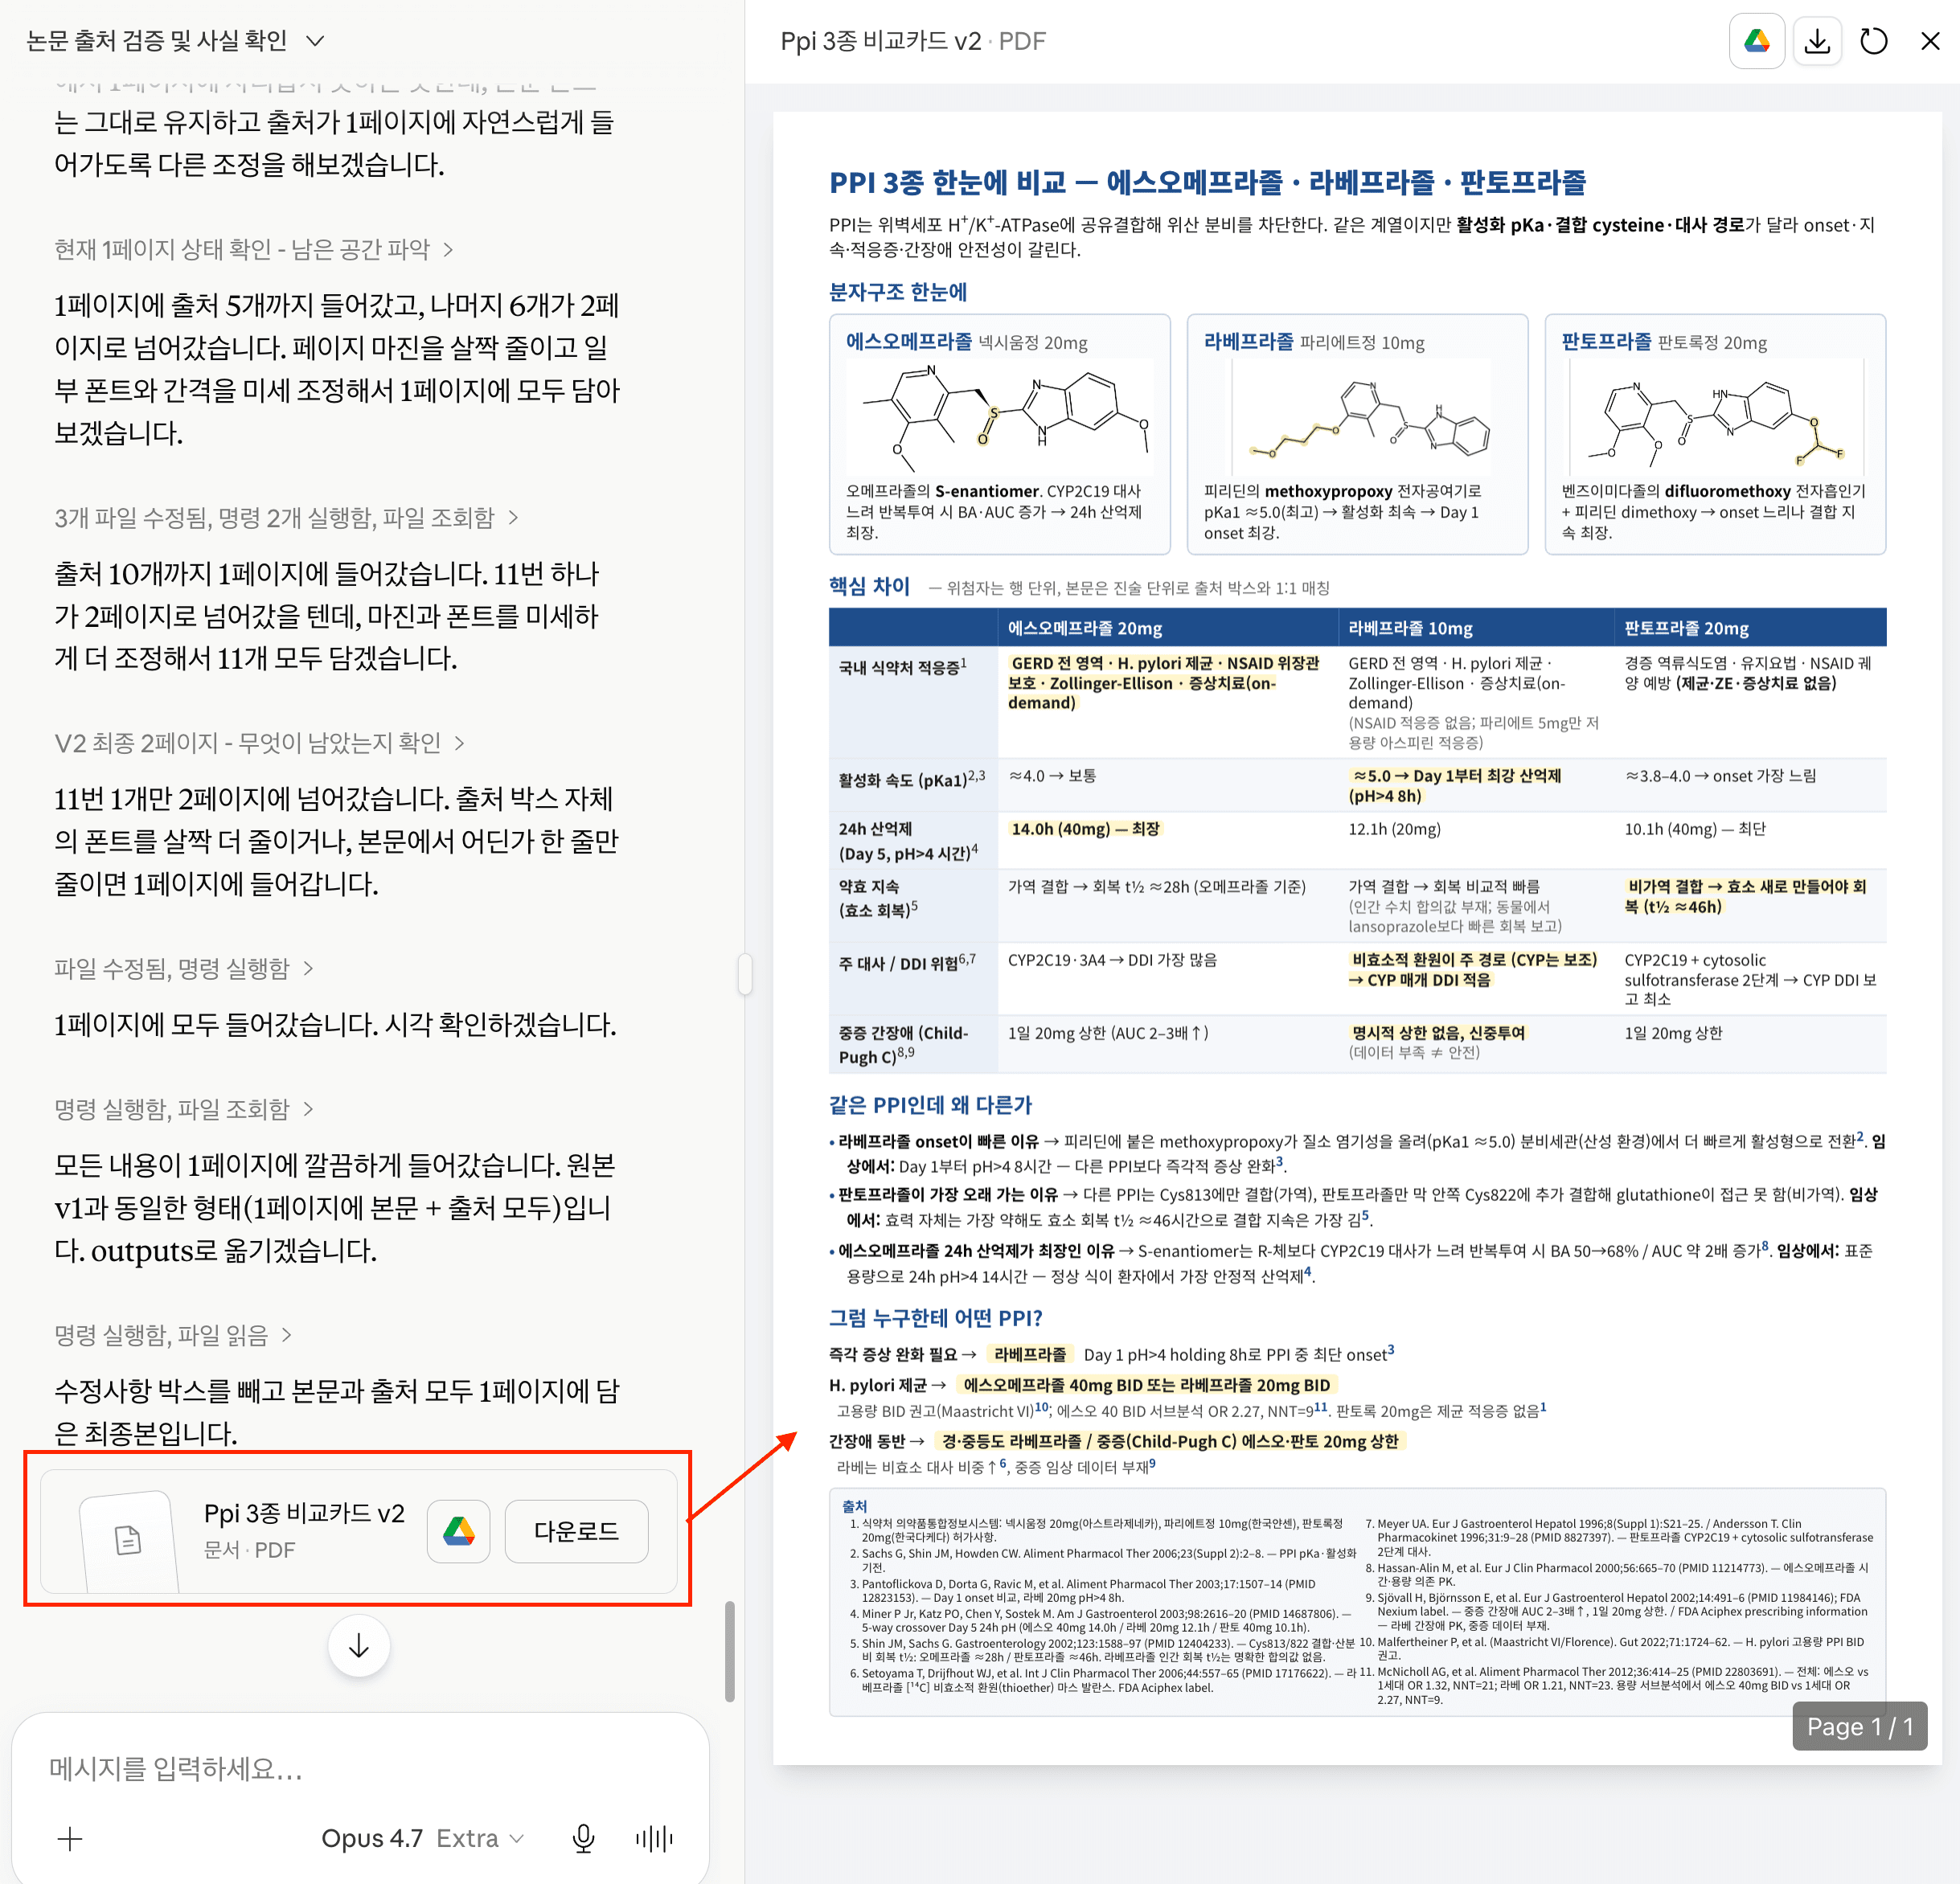The image size is (1960, 1884).
Task: Expand the '명령 실행함, 파일 조회함' step
Action: pos(184,1109)
